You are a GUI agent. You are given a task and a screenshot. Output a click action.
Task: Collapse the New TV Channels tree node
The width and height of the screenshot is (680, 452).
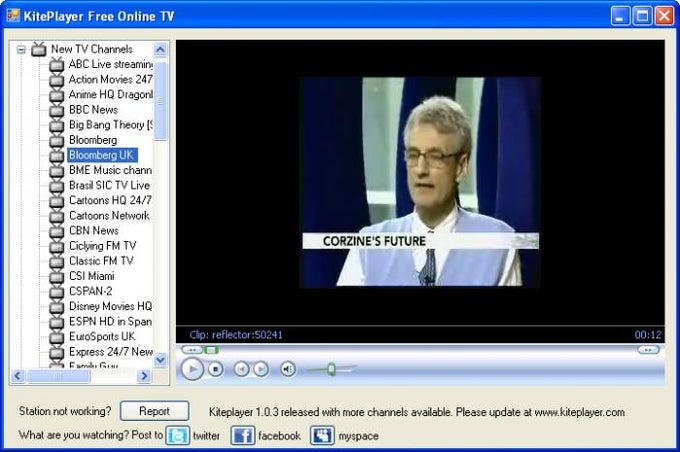click(21, 49)
